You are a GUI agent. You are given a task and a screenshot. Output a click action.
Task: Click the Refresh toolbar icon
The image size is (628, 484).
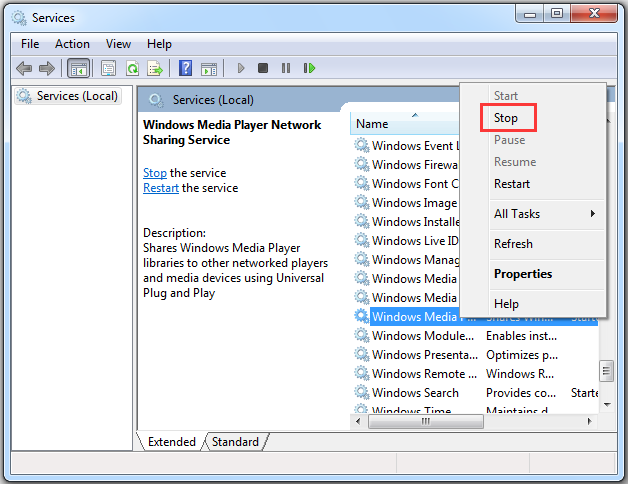132,68
